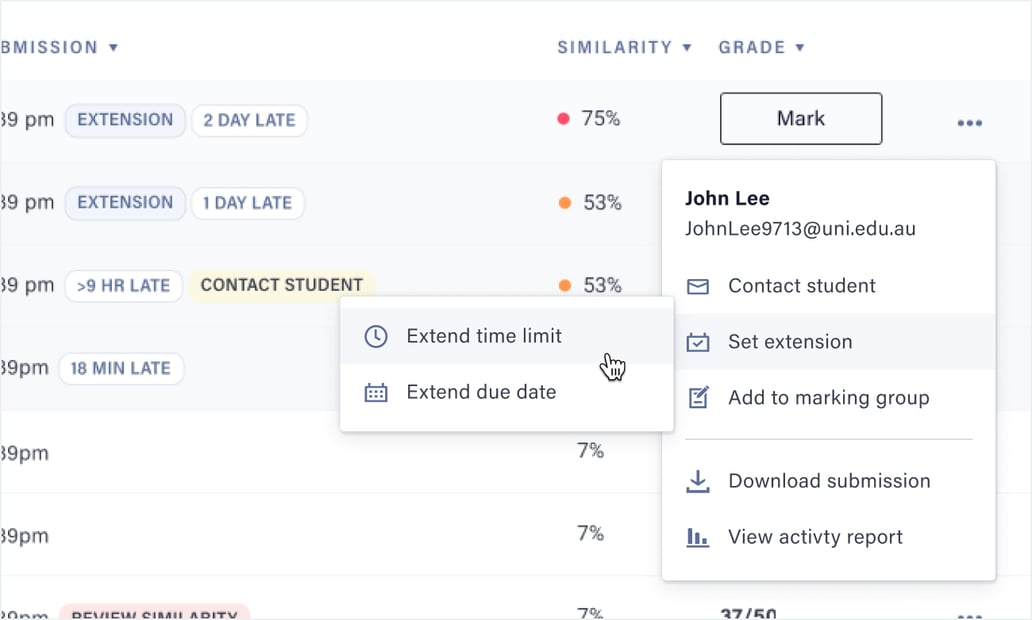The image size is (1032, 620).
Task: Choose Contact student from the options menu
Action: 803,286
